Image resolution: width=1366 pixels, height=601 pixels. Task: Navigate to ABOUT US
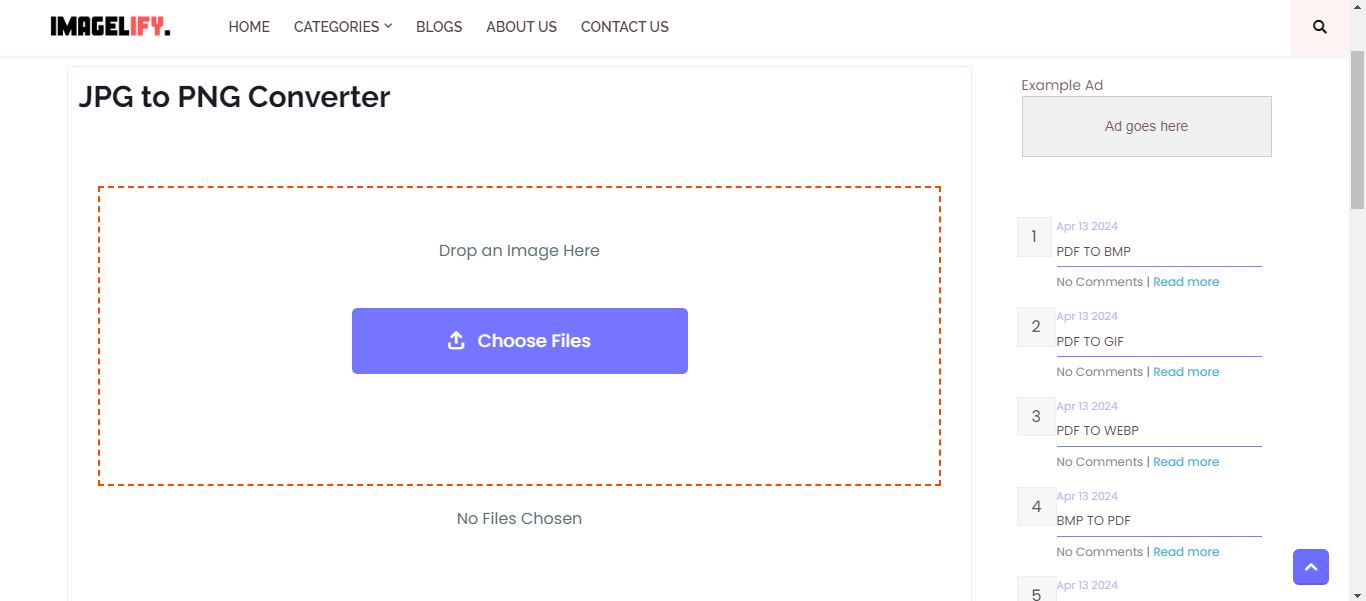[x=521, y=27]
